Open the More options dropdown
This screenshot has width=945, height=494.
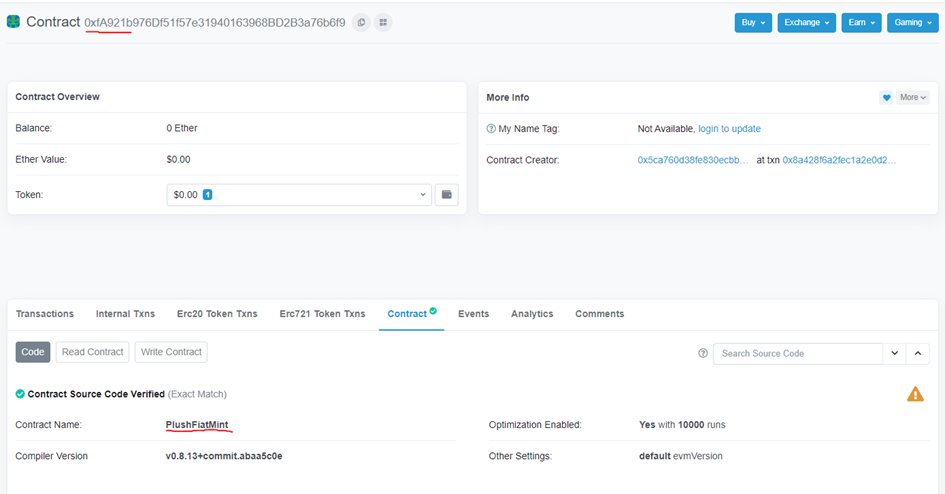tap(913, 98)
